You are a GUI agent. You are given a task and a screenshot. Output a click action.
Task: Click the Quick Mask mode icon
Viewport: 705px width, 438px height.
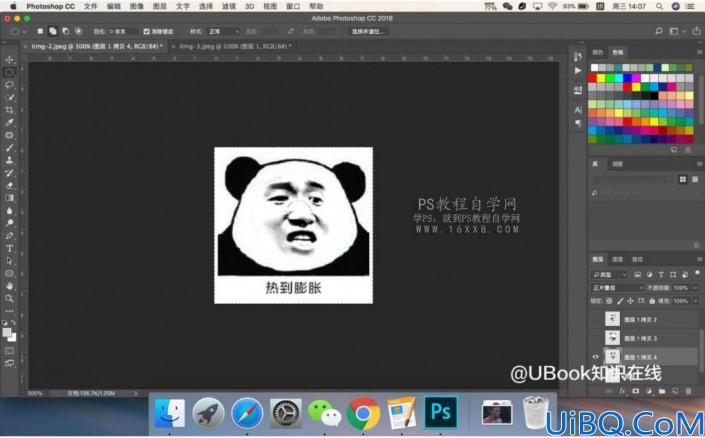click(x=9, y=351)
